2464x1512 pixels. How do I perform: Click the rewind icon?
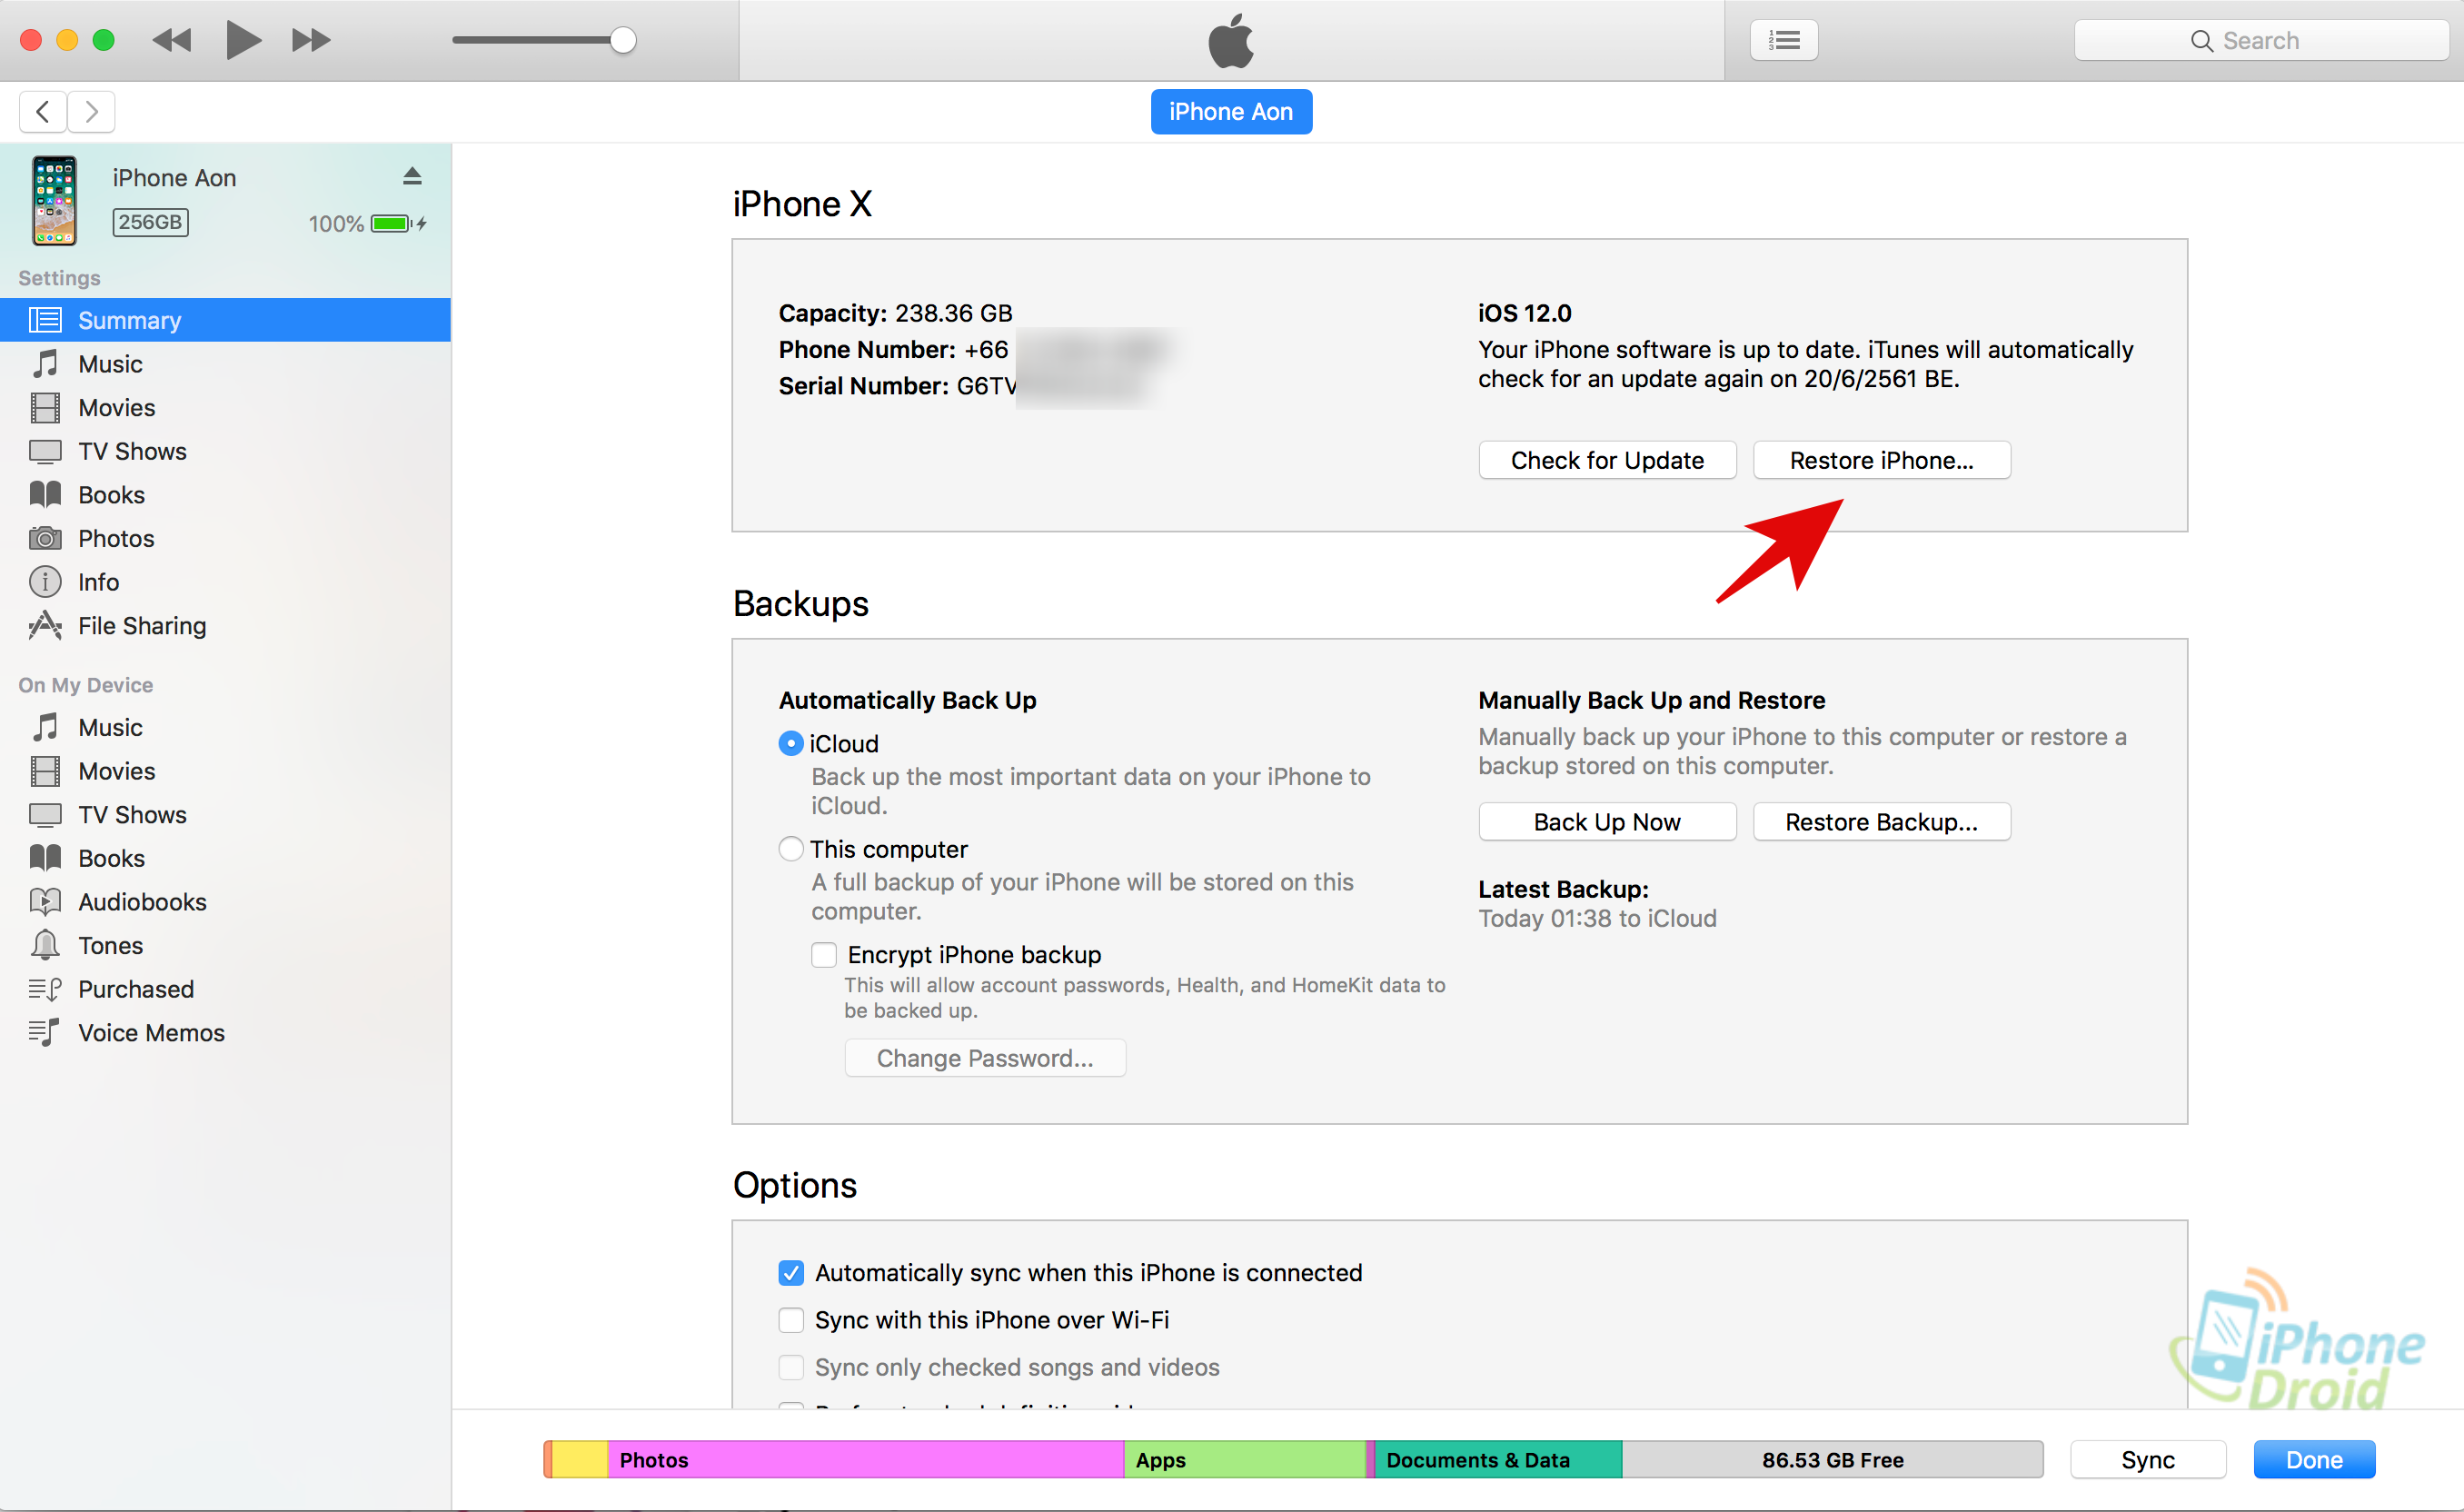pyautogui.click(x=172, y=40)
